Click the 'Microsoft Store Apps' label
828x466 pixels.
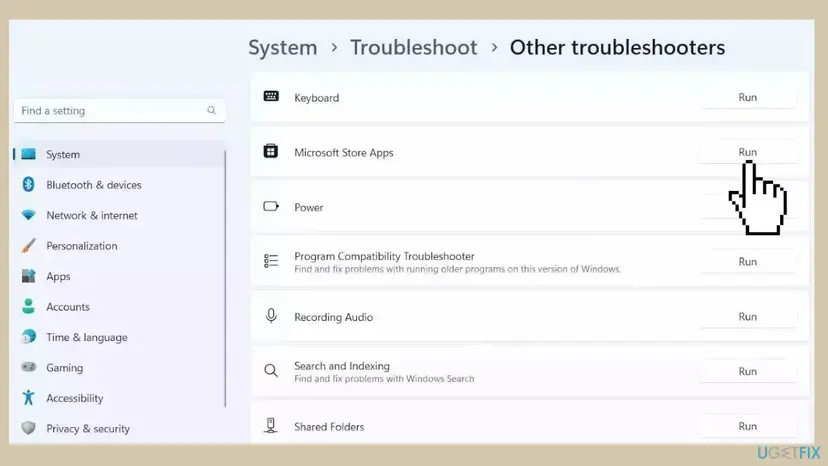(x=344, y=153)
